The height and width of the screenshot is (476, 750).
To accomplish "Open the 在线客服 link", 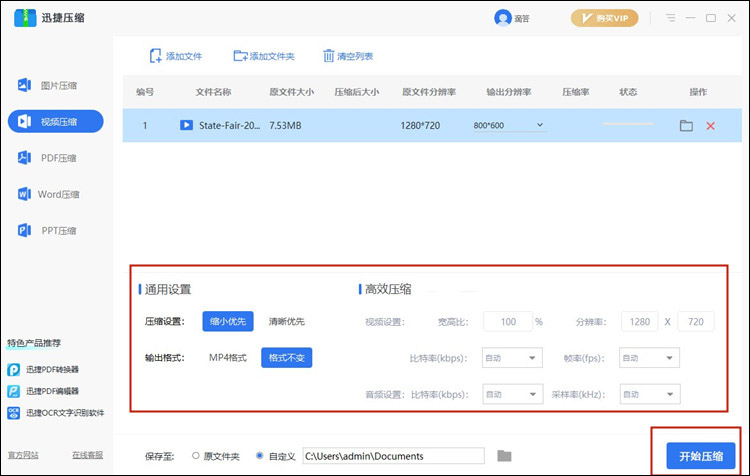I will 88,455.
